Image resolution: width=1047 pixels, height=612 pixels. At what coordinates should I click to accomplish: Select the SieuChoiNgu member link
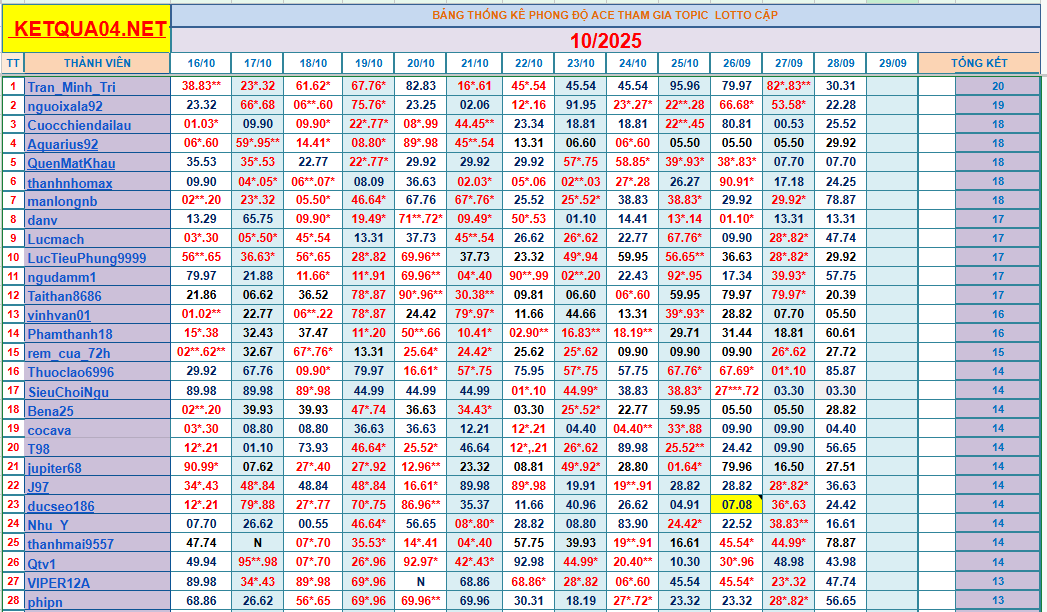[x=66, y=391]
